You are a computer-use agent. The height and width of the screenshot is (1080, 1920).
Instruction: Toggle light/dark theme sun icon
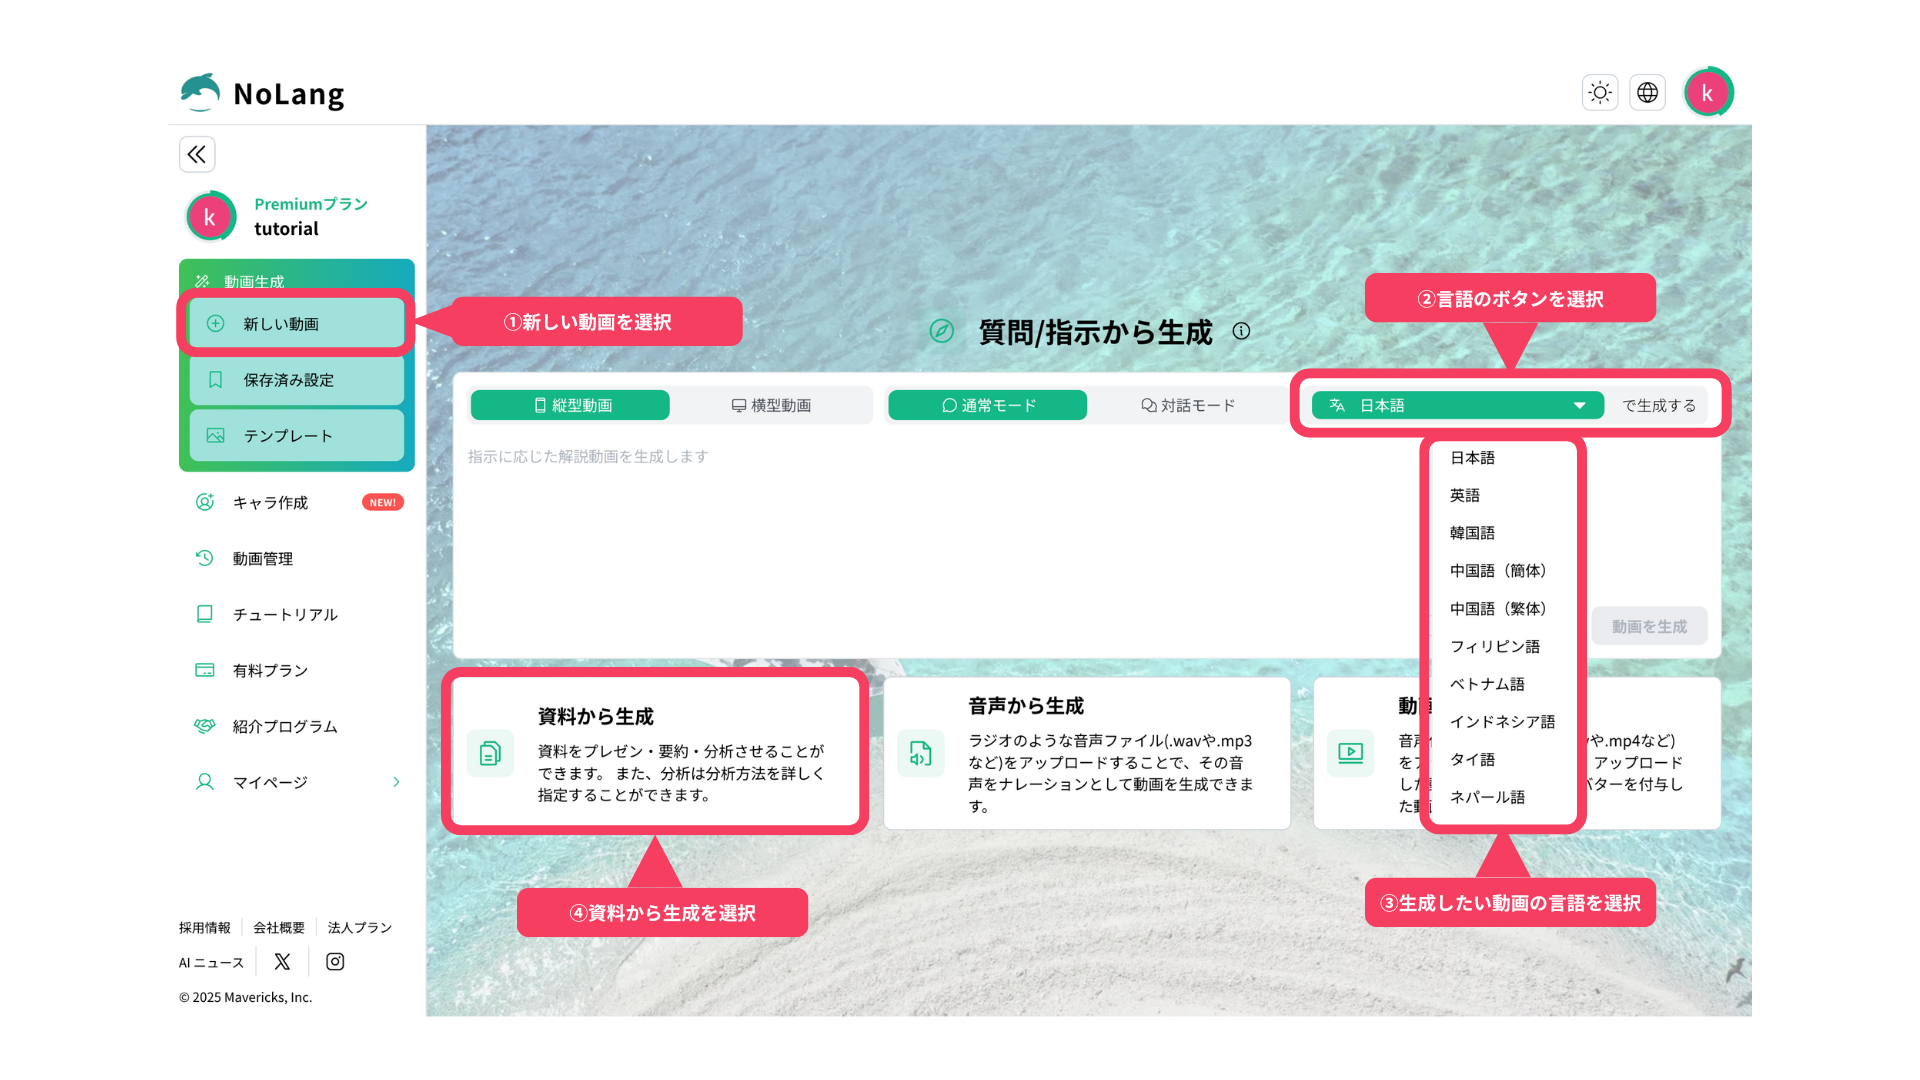[1600, 93]
